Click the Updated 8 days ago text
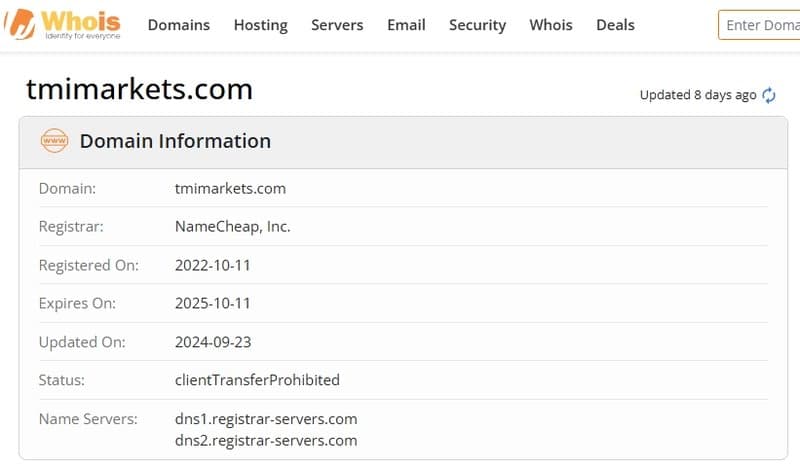The image size is (800, 466). [697, 95]
